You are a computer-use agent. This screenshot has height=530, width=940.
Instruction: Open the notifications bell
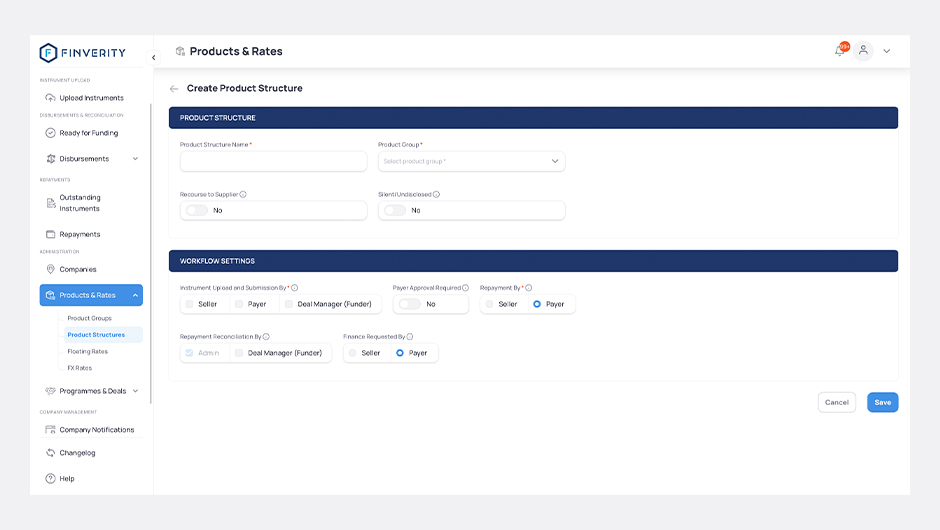point(840,51)
